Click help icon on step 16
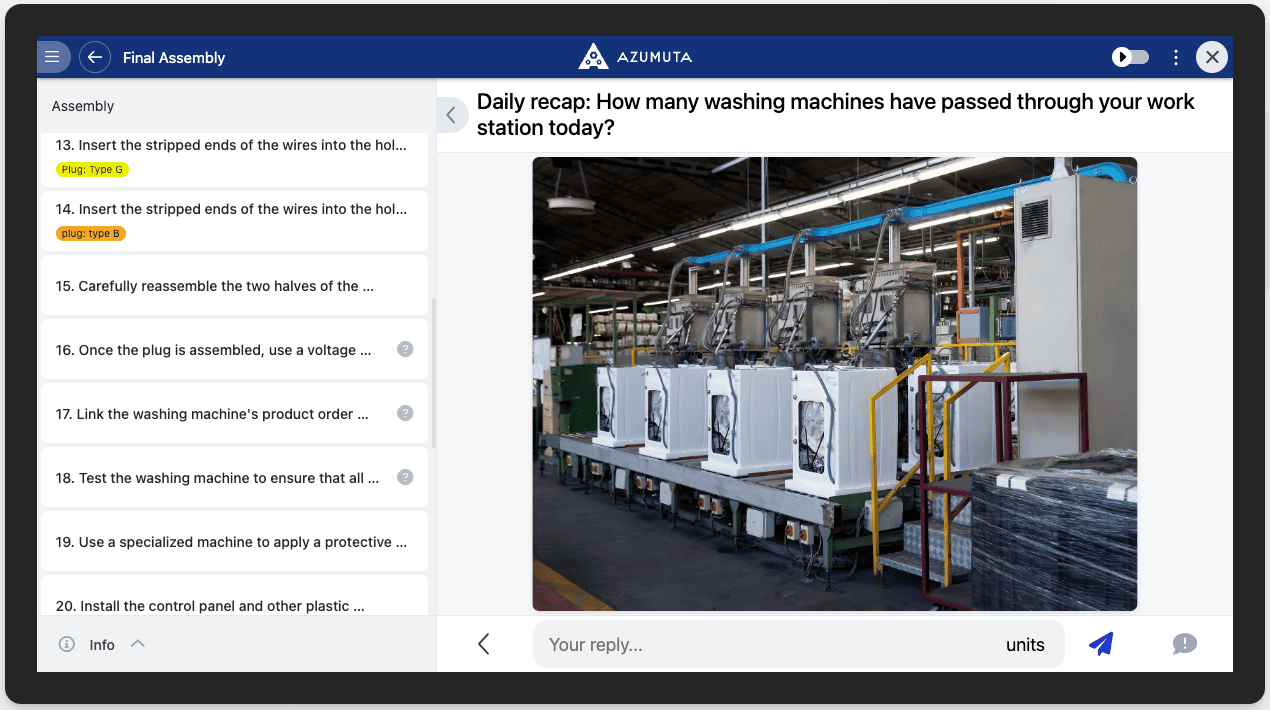Screen dimensions: 1270x710 (x=405, y=349)
